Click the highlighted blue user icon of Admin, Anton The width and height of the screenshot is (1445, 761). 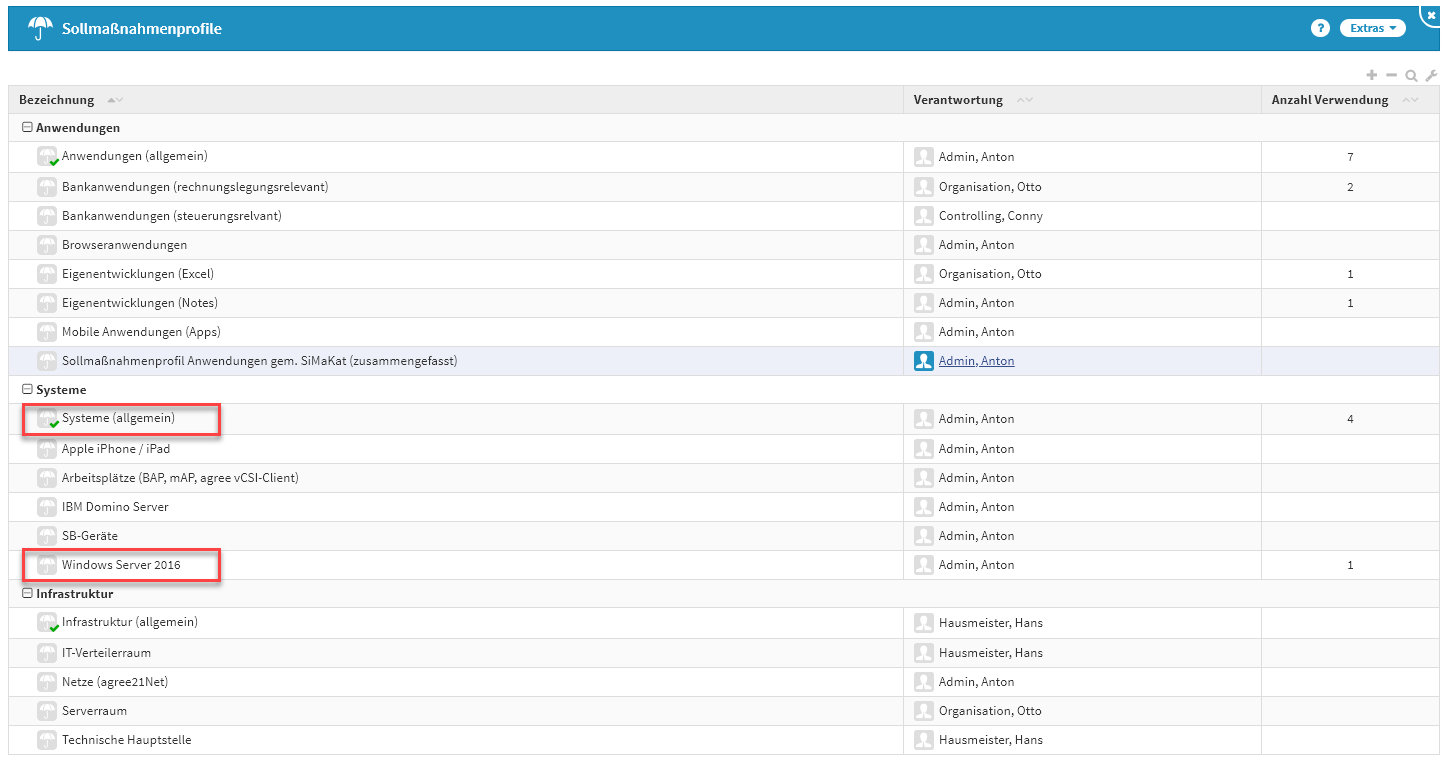point(924,361)
